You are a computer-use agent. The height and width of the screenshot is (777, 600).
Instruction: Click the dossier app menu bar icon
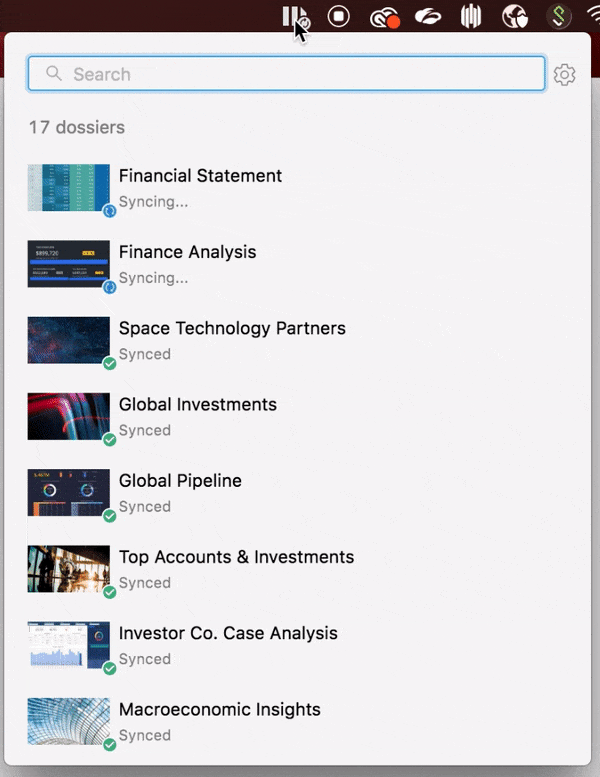pos(293,16)
